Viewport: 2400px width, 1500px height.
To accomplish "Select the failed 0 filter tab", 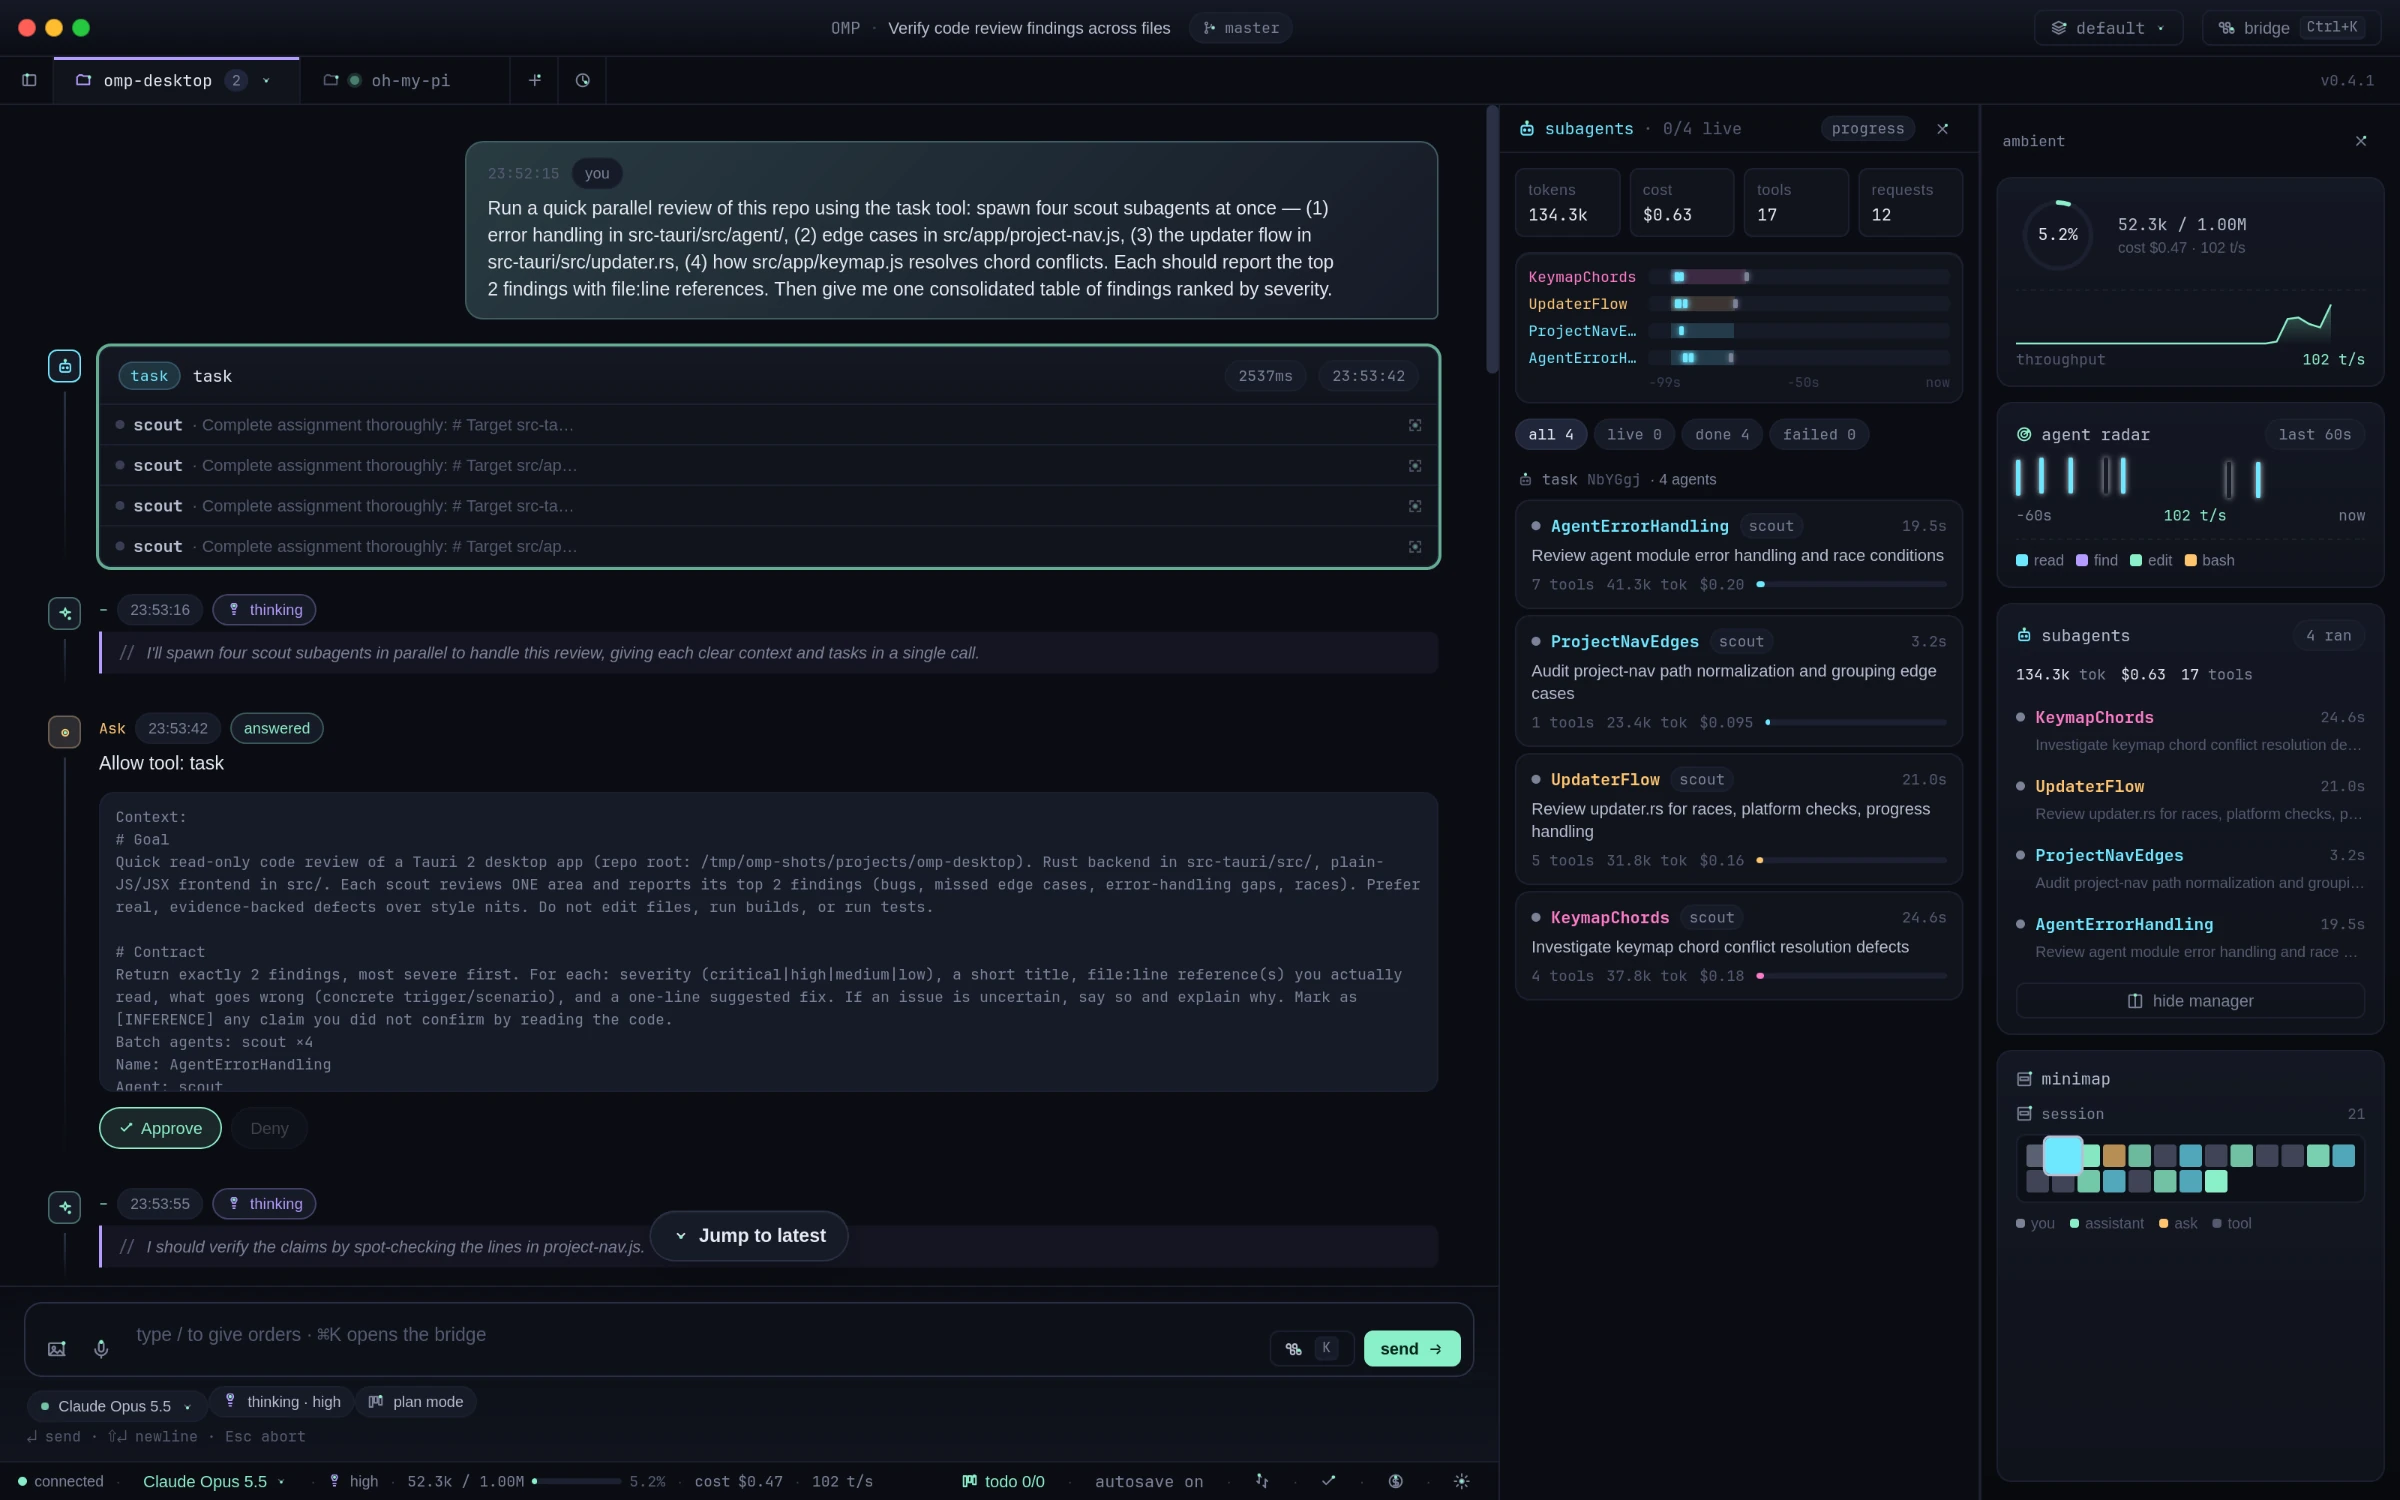I will pos(1818,435).
